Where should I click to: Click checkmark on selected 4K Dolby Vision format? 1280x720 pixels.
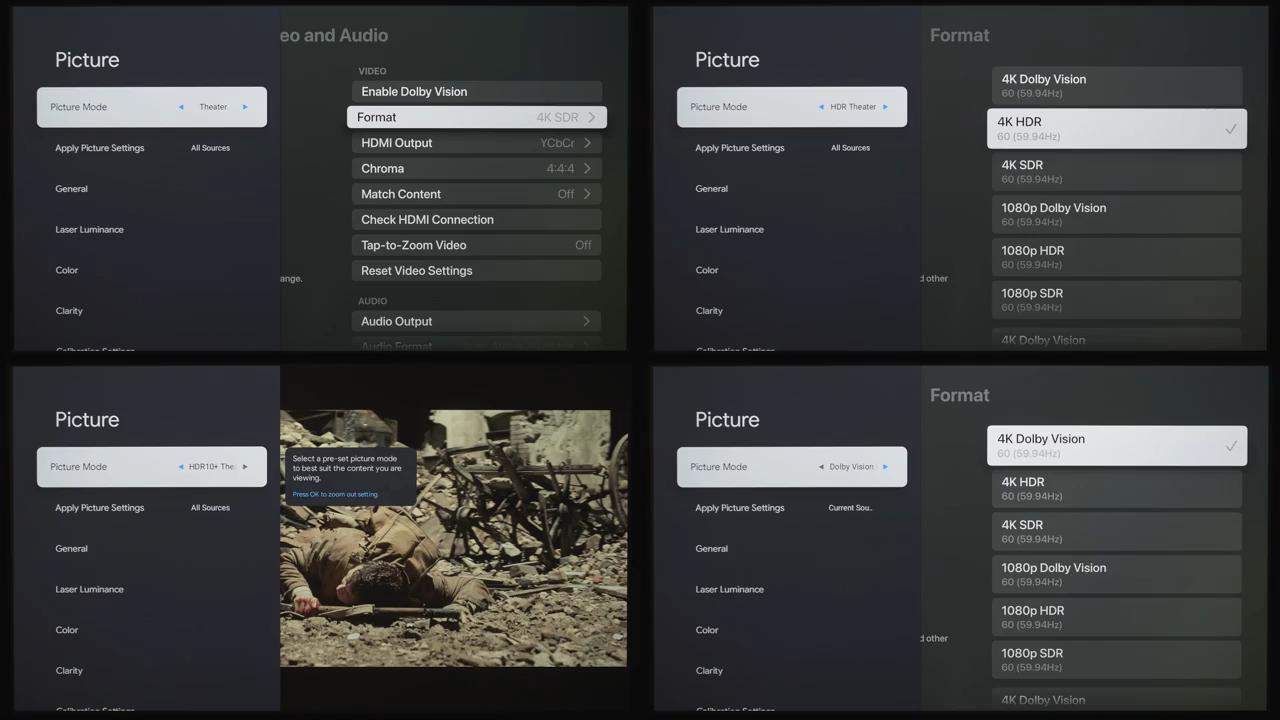(1230, 446)
